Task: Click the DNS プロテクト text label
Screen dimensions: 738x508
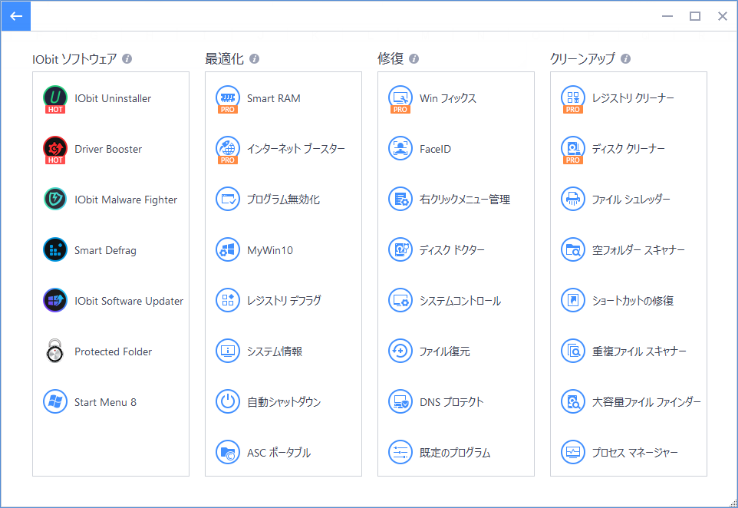Action: [451, 402]
